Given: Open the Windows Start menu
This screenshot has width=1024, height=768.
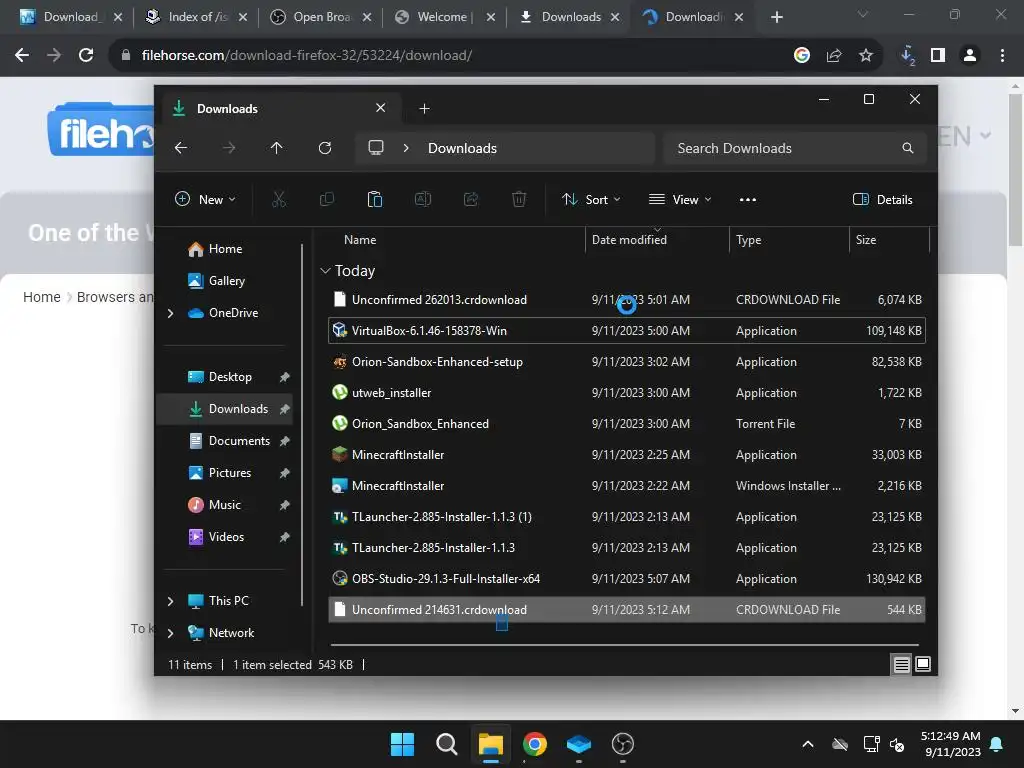Looking at the screenshot, I should pos(402,744).
